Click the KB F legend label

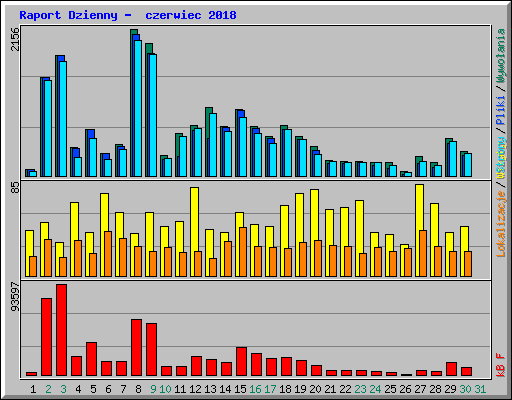pyautogui.click(x=501, y=365)
